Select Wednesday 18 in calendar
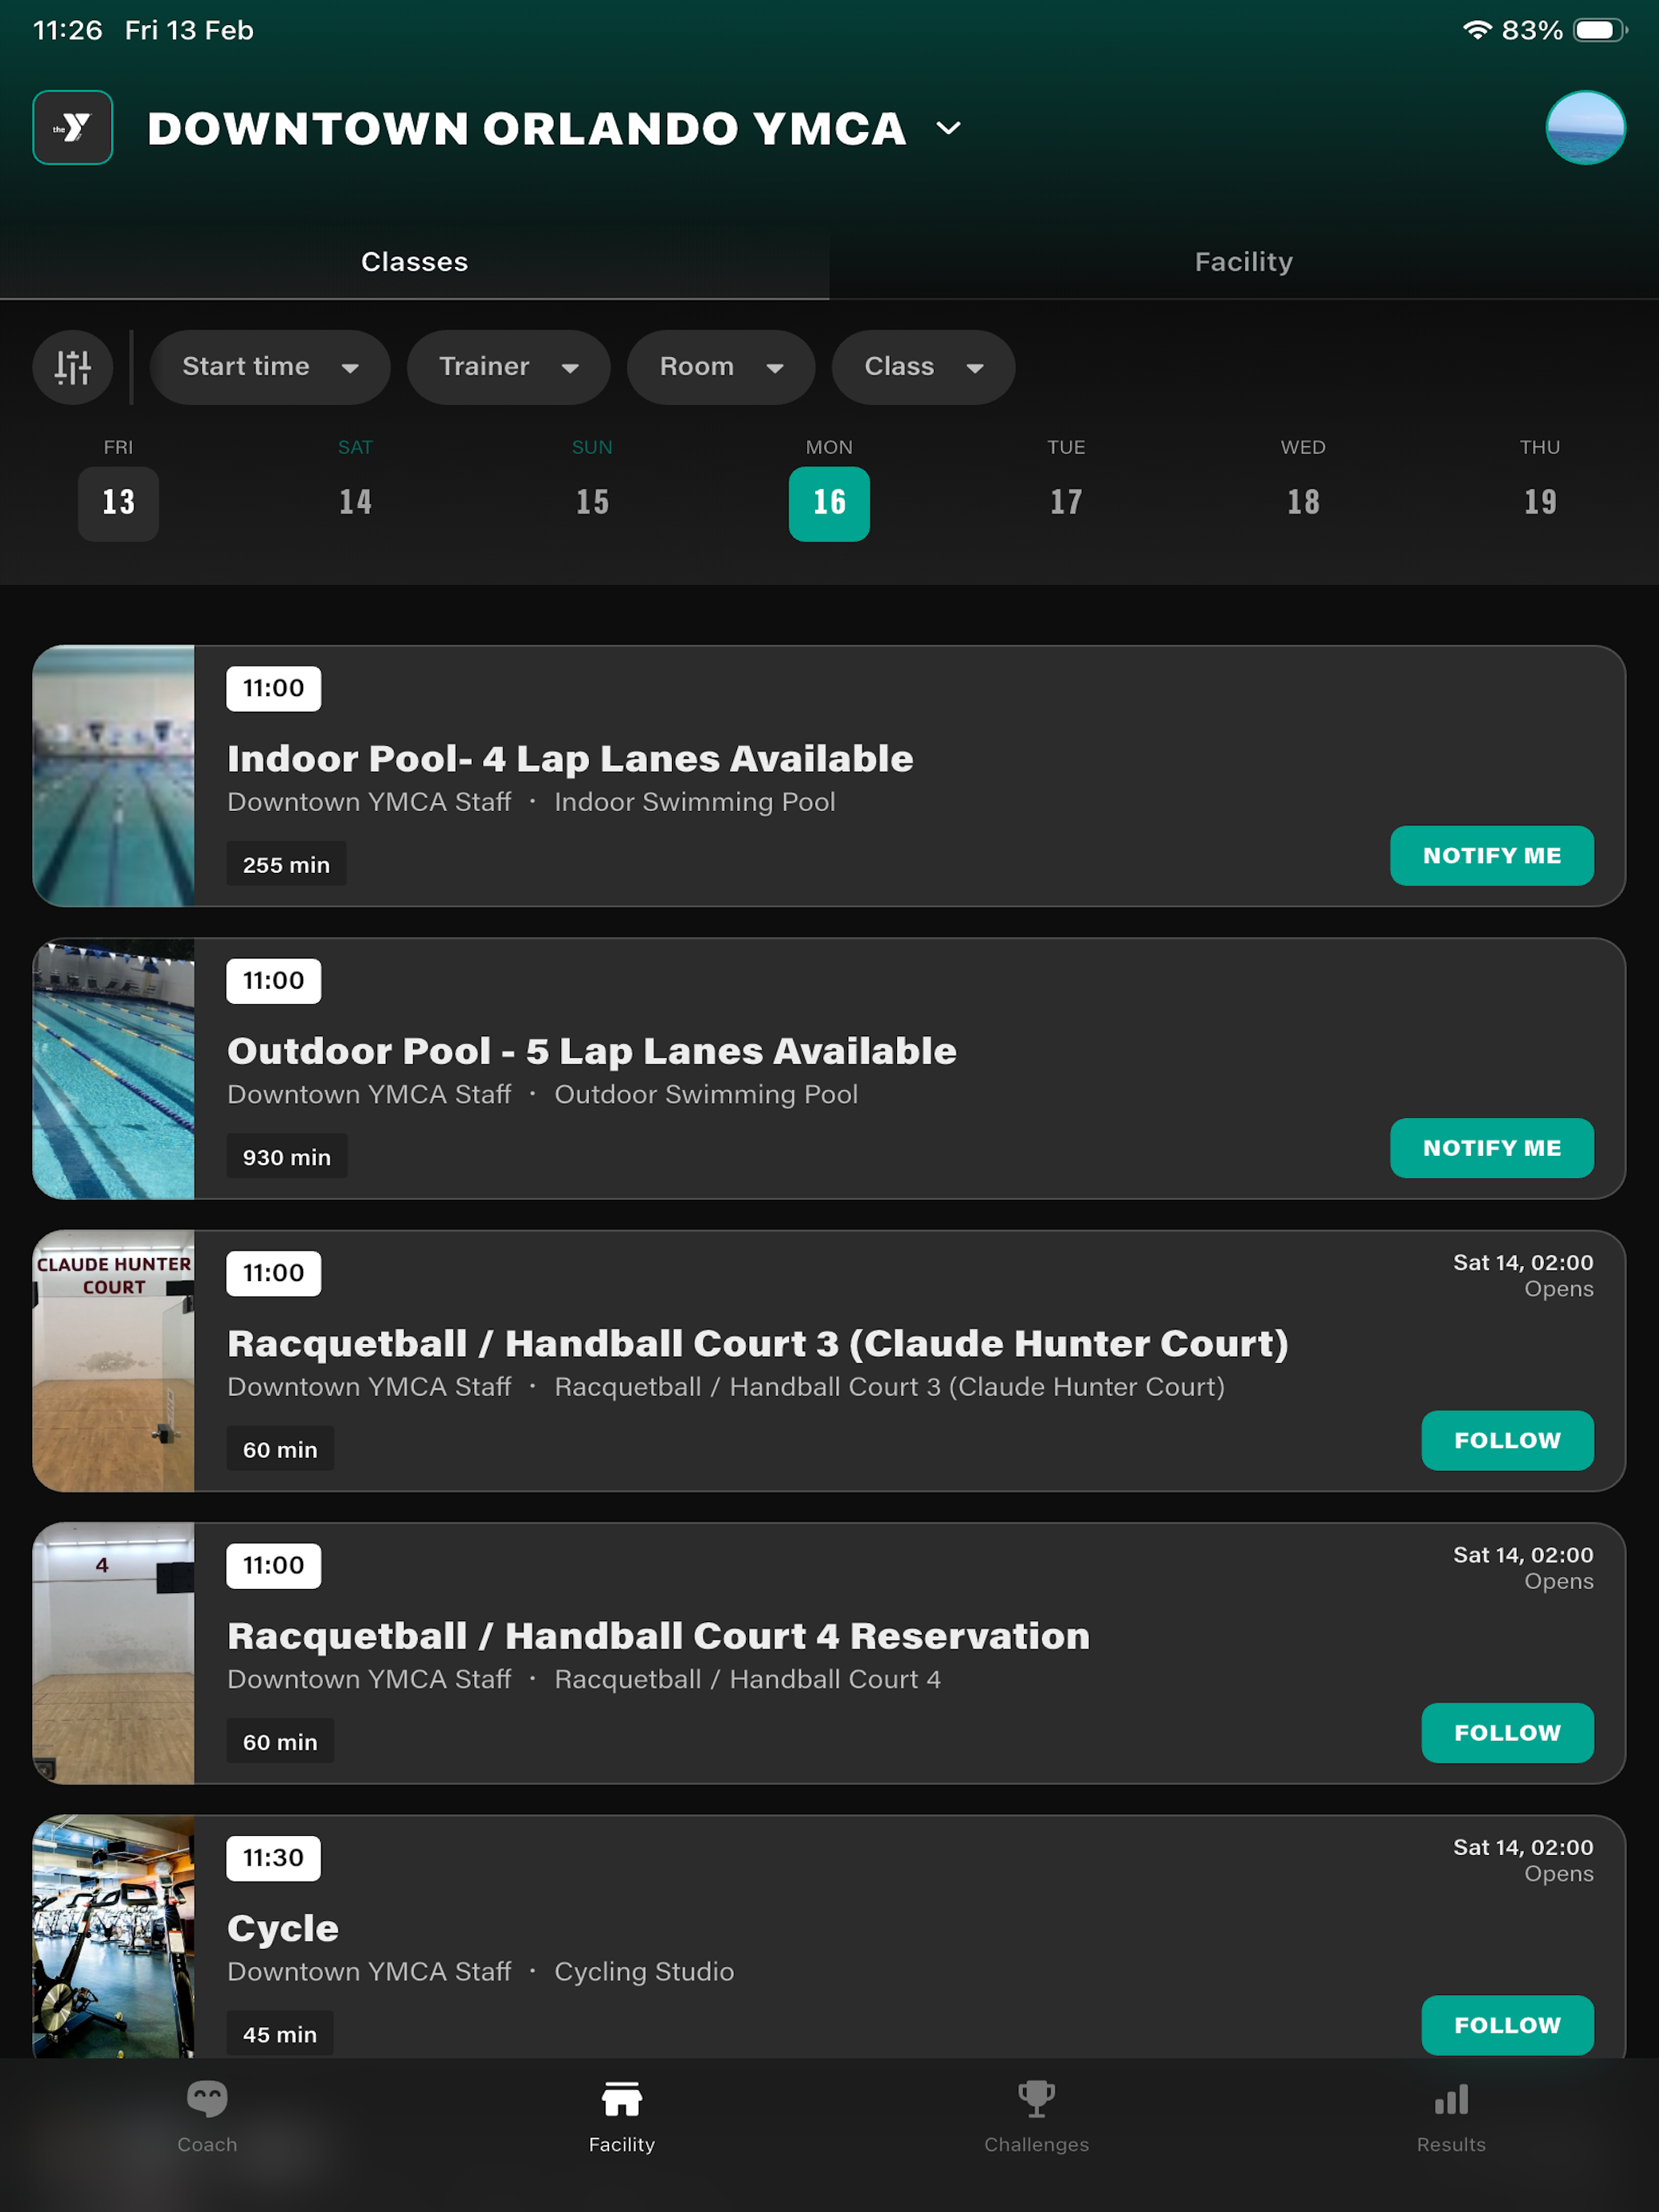Image resolution: width=1659 pixels, height=2212 pixels. click(x=1303, y=503)
